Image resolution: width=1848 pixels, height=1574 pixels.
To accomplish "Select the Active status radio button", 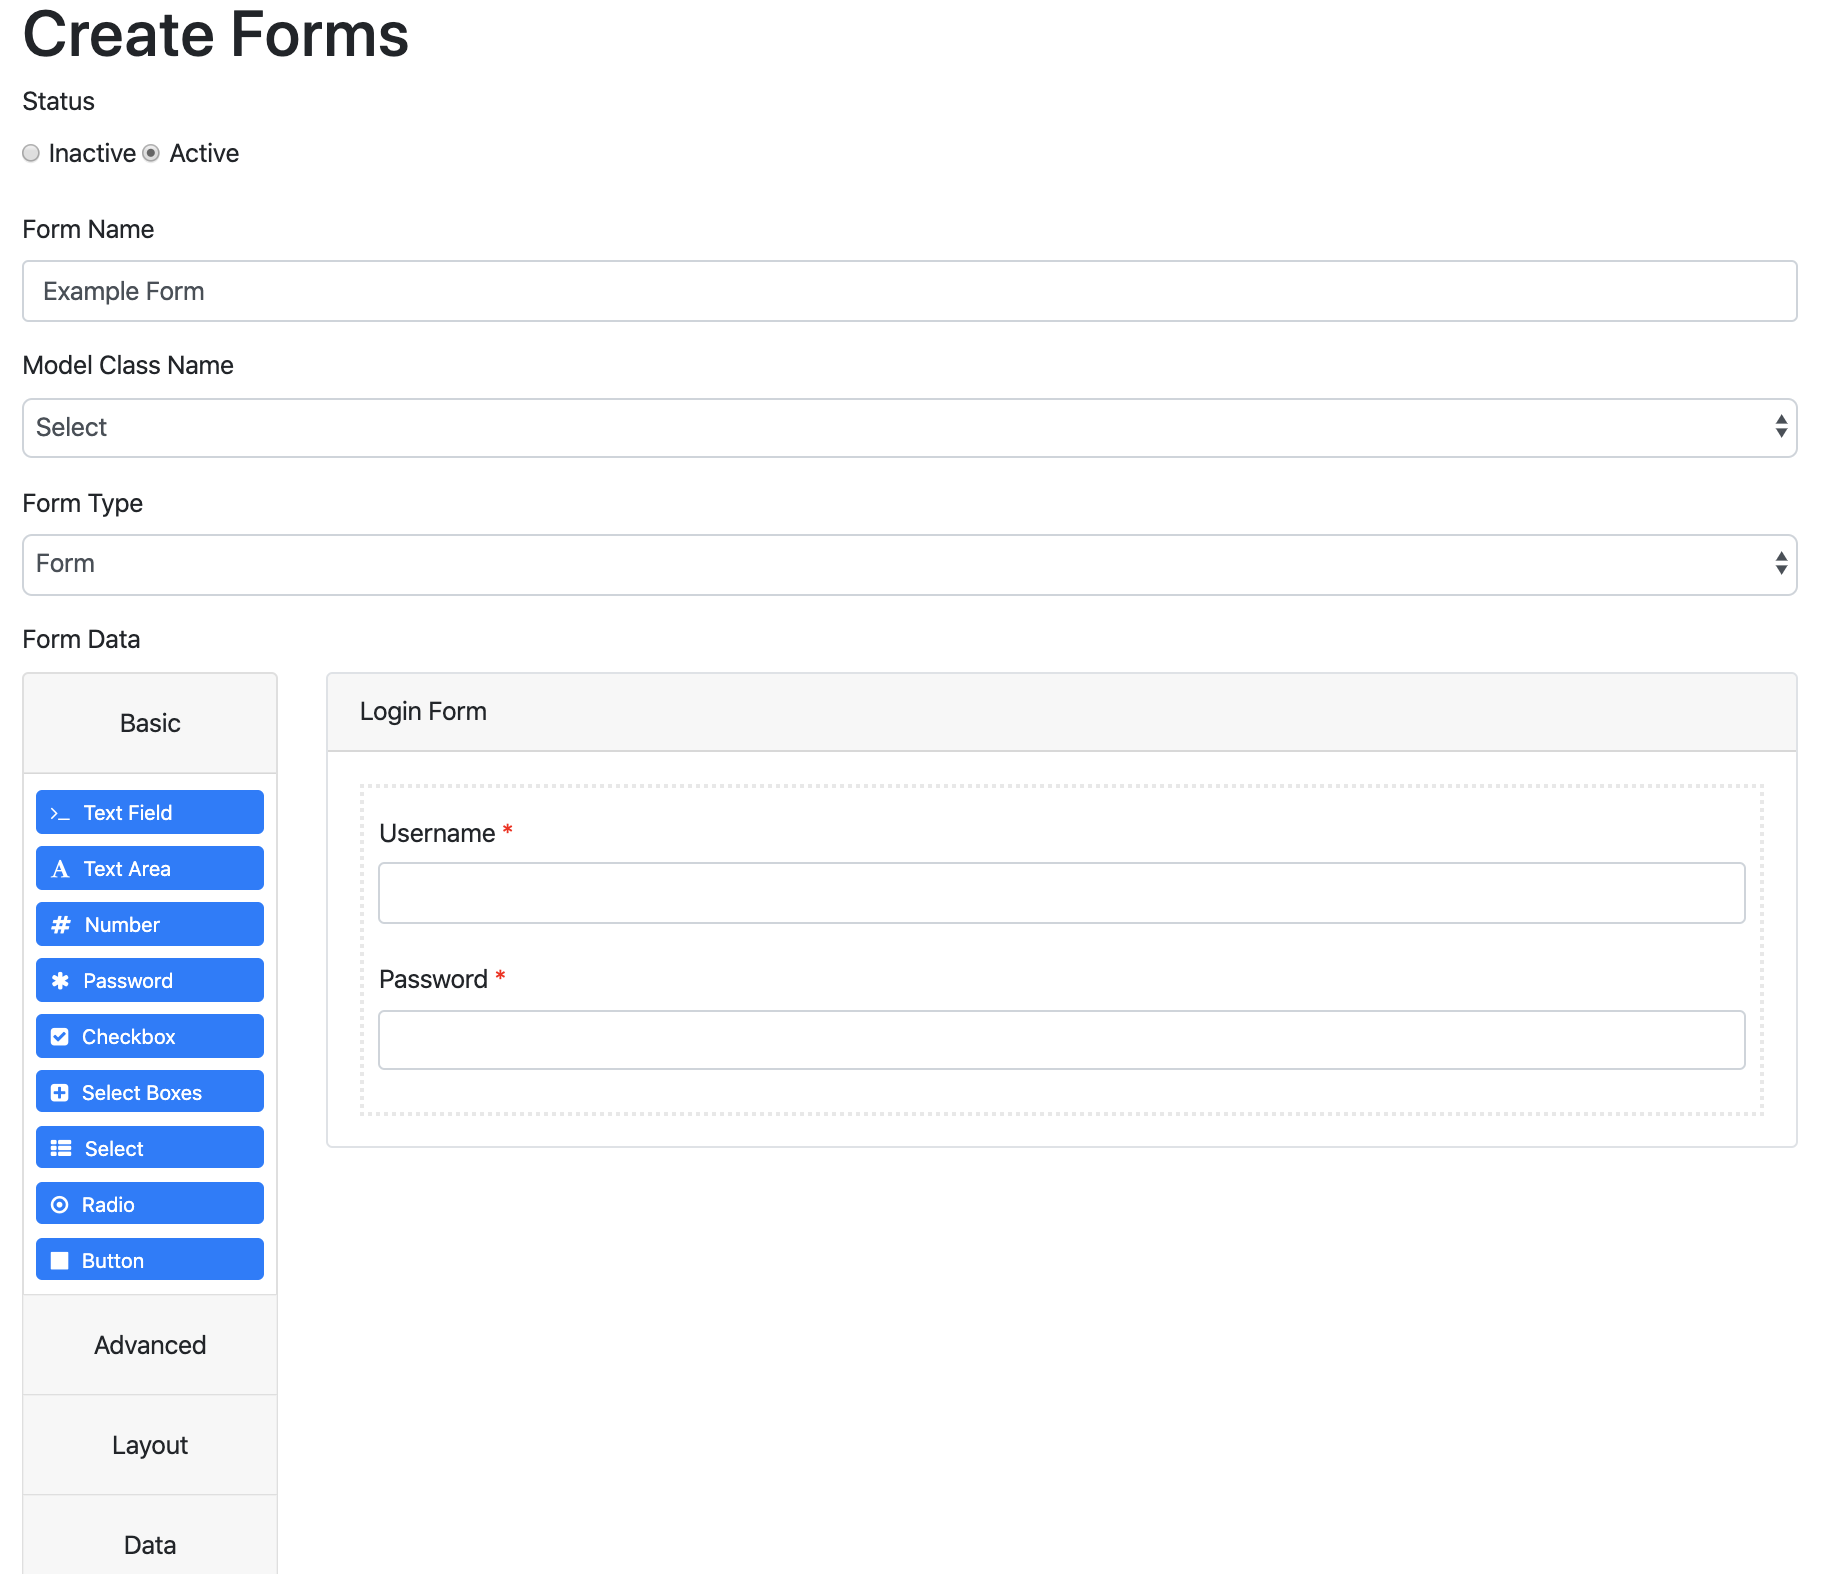I will click(151, 153).
